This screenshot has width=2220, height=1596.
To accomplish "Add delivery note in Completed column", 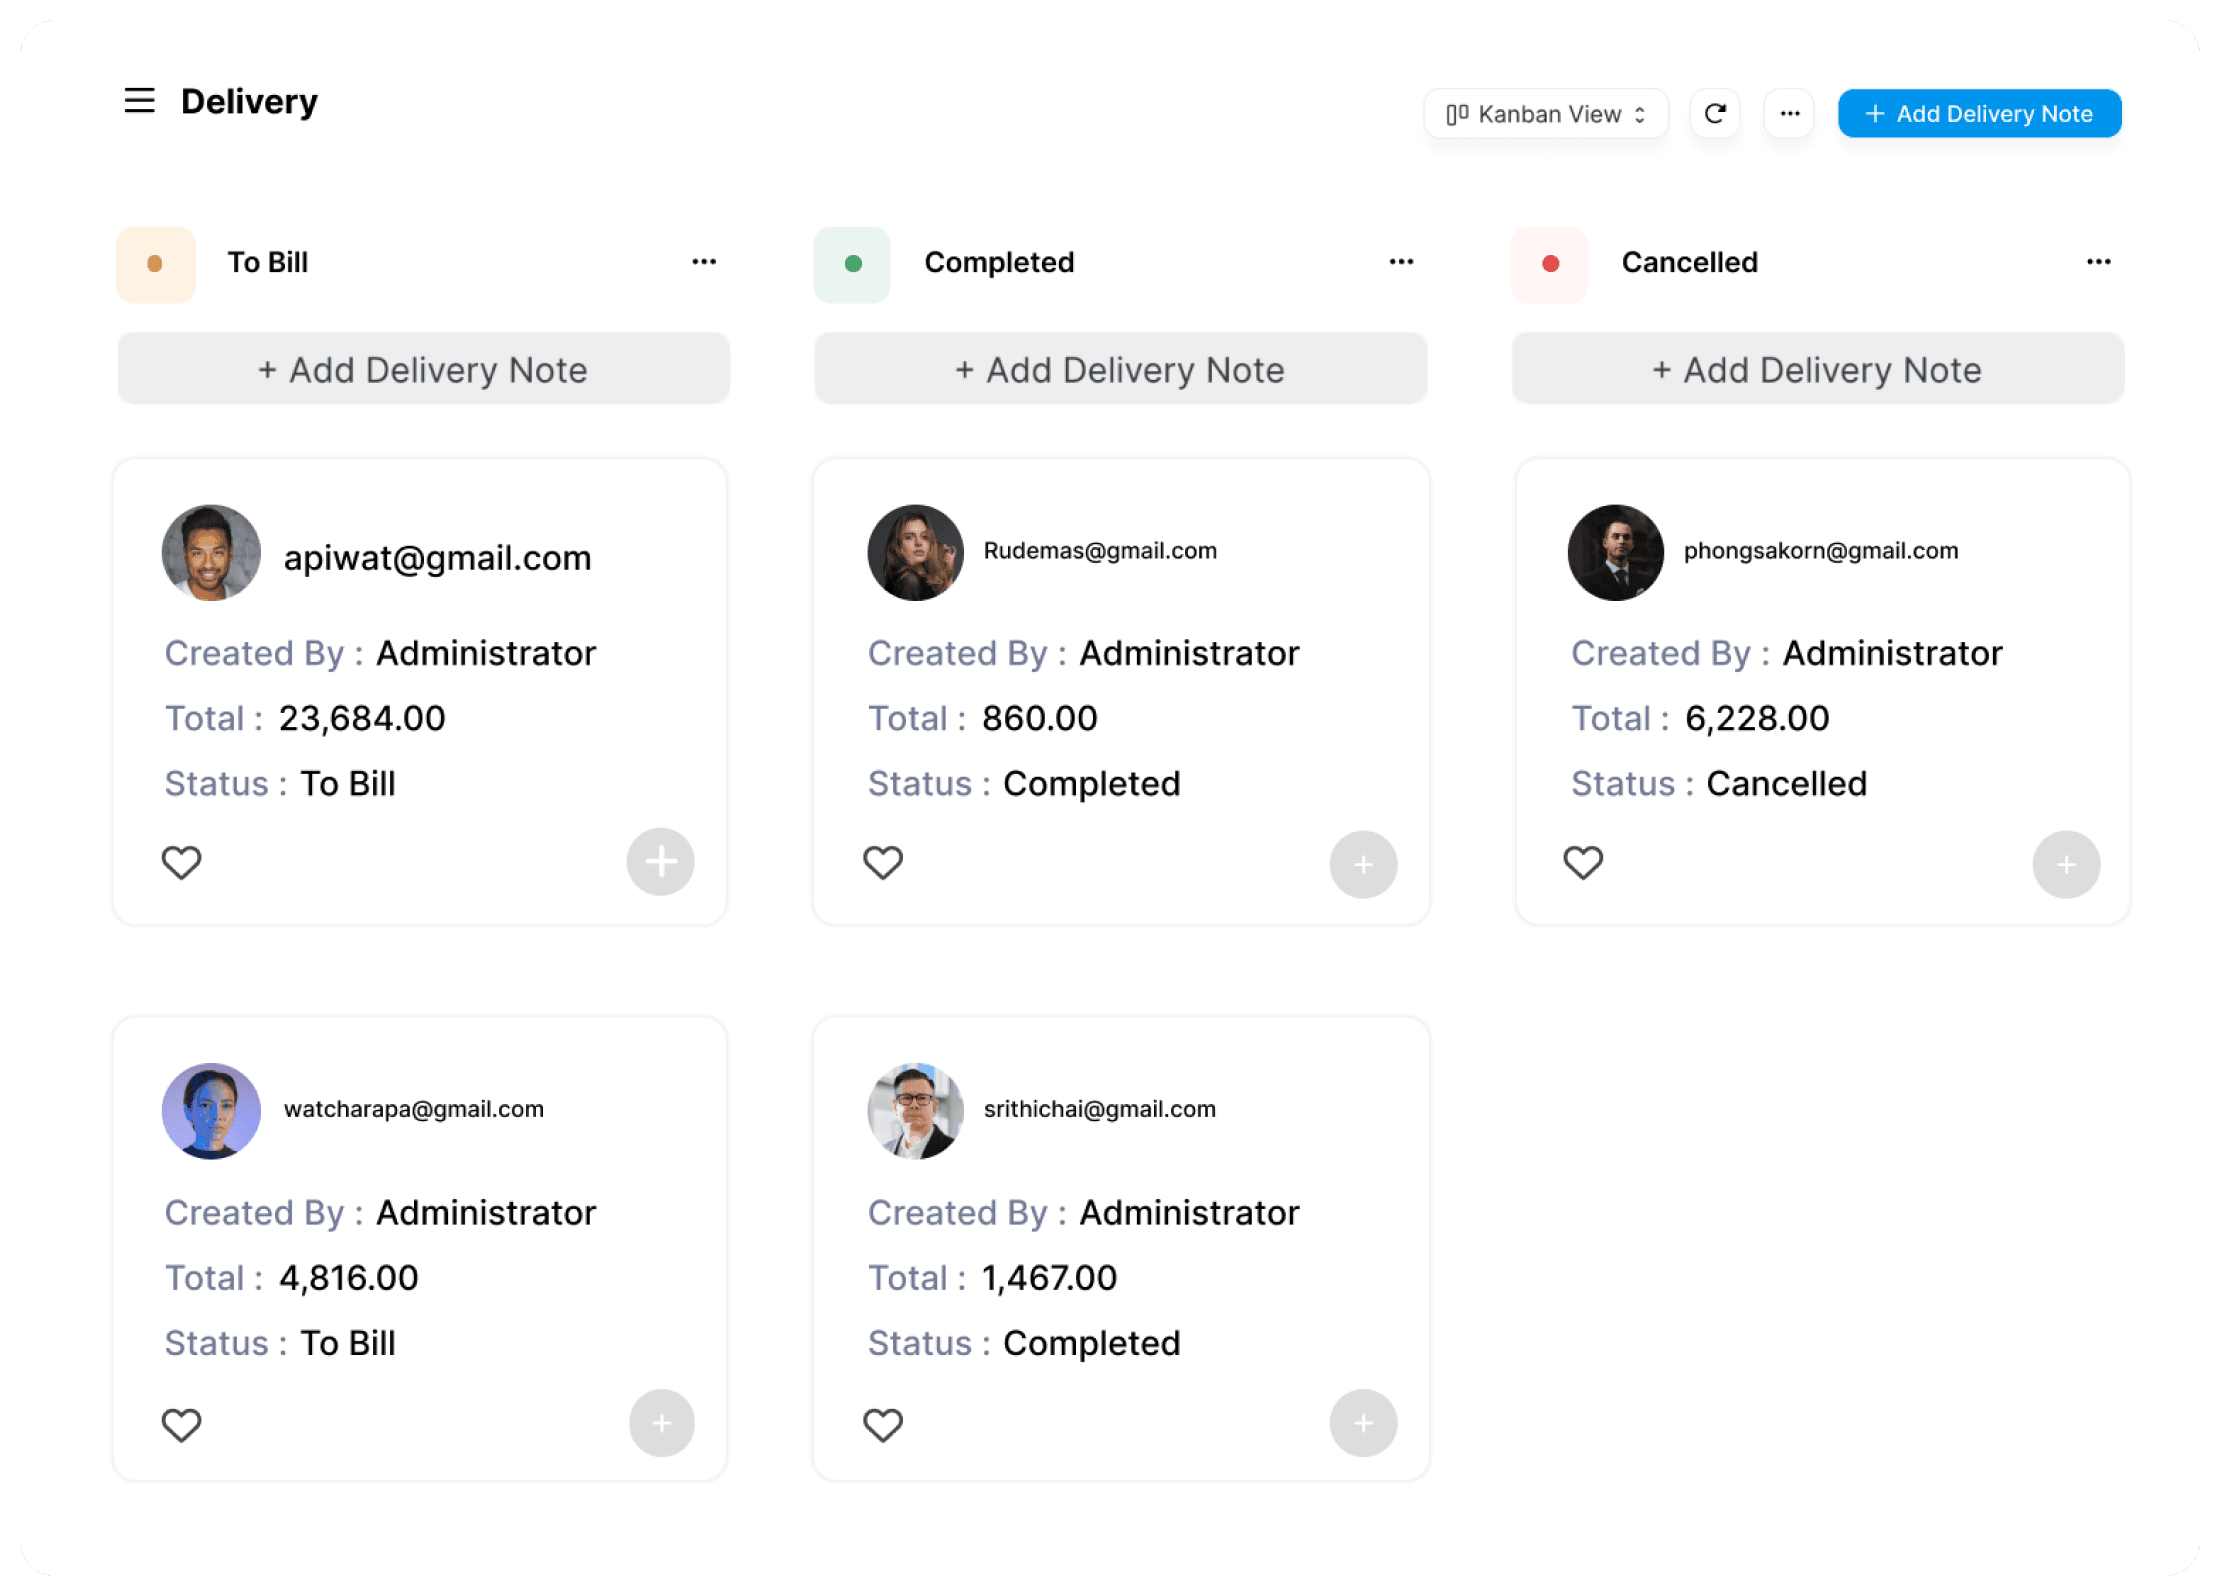I will (1120, 370).
